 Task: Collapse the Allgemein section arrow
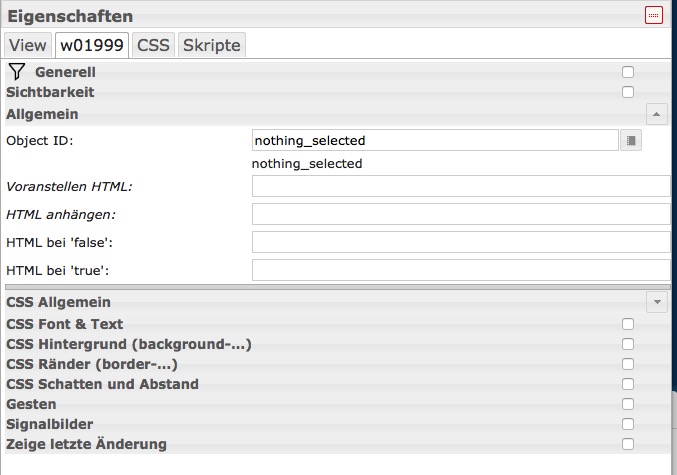tap(657, 114)
